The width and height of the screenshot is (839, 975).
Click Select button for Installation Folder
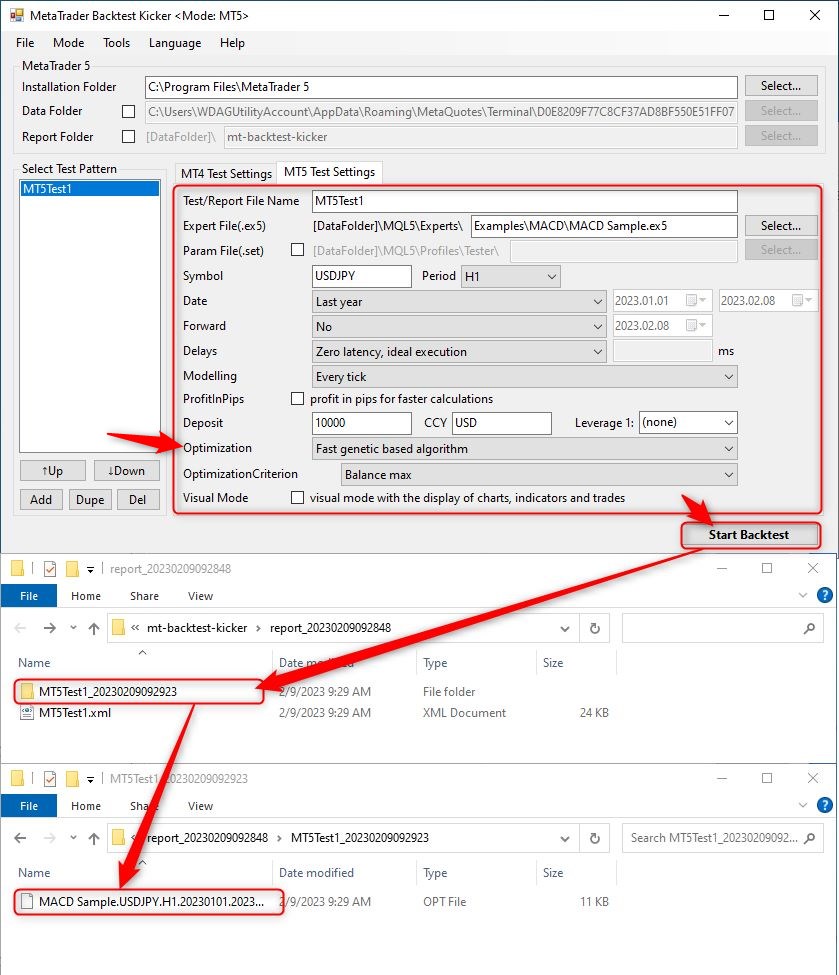(x=781, y=86)
